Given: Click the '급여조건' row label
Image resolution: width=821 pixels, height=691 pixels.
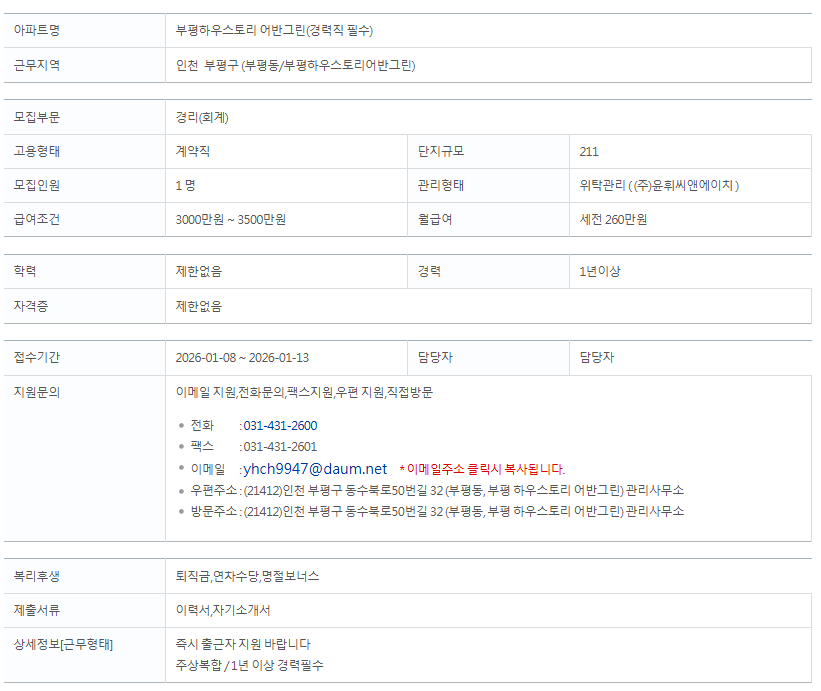Looking at the screenshot, I should point(37,219).
